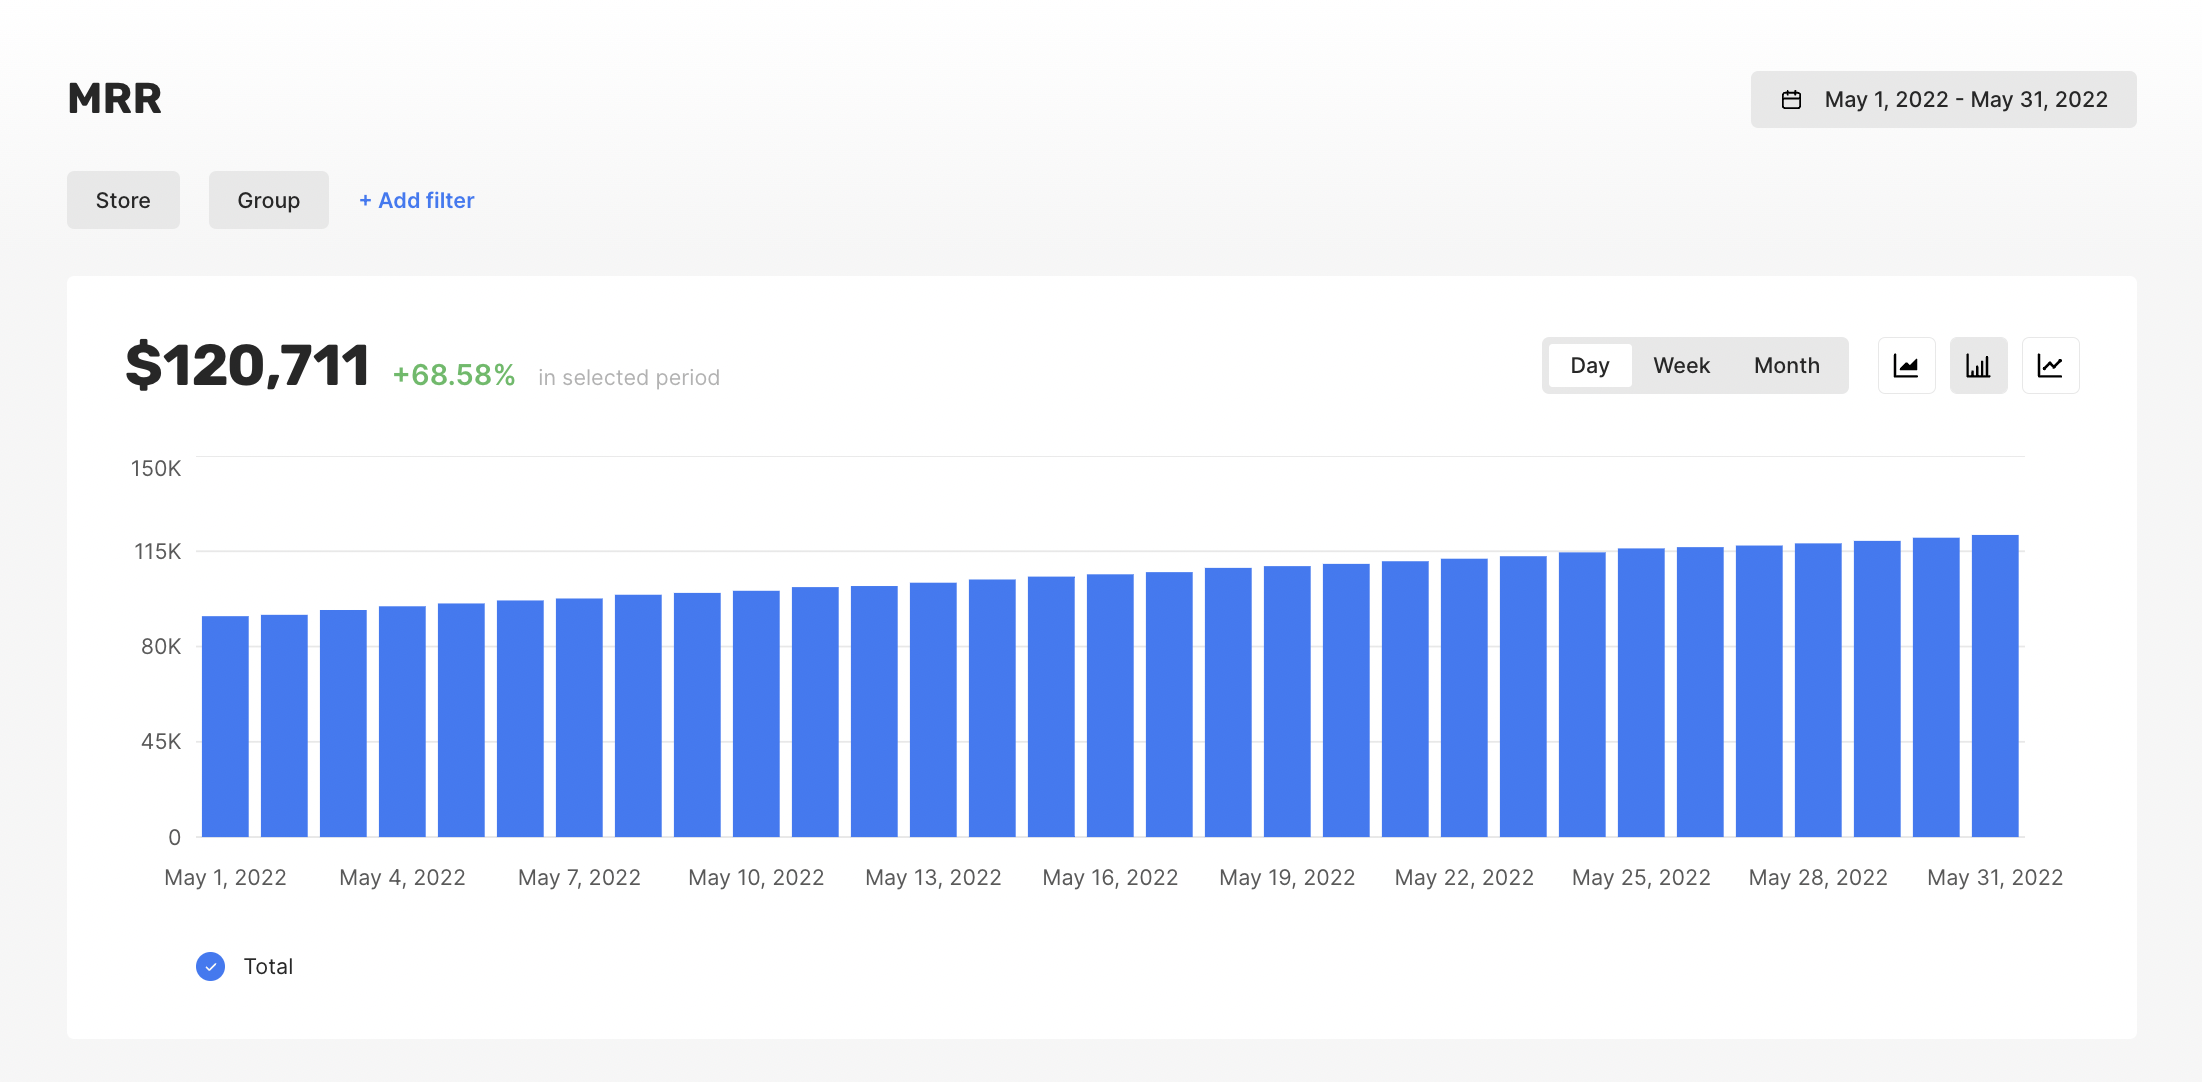This screenshot has height=1082, width=2202.
Task: Click the May 31 bar in chart
Action: pos(1995,686)
